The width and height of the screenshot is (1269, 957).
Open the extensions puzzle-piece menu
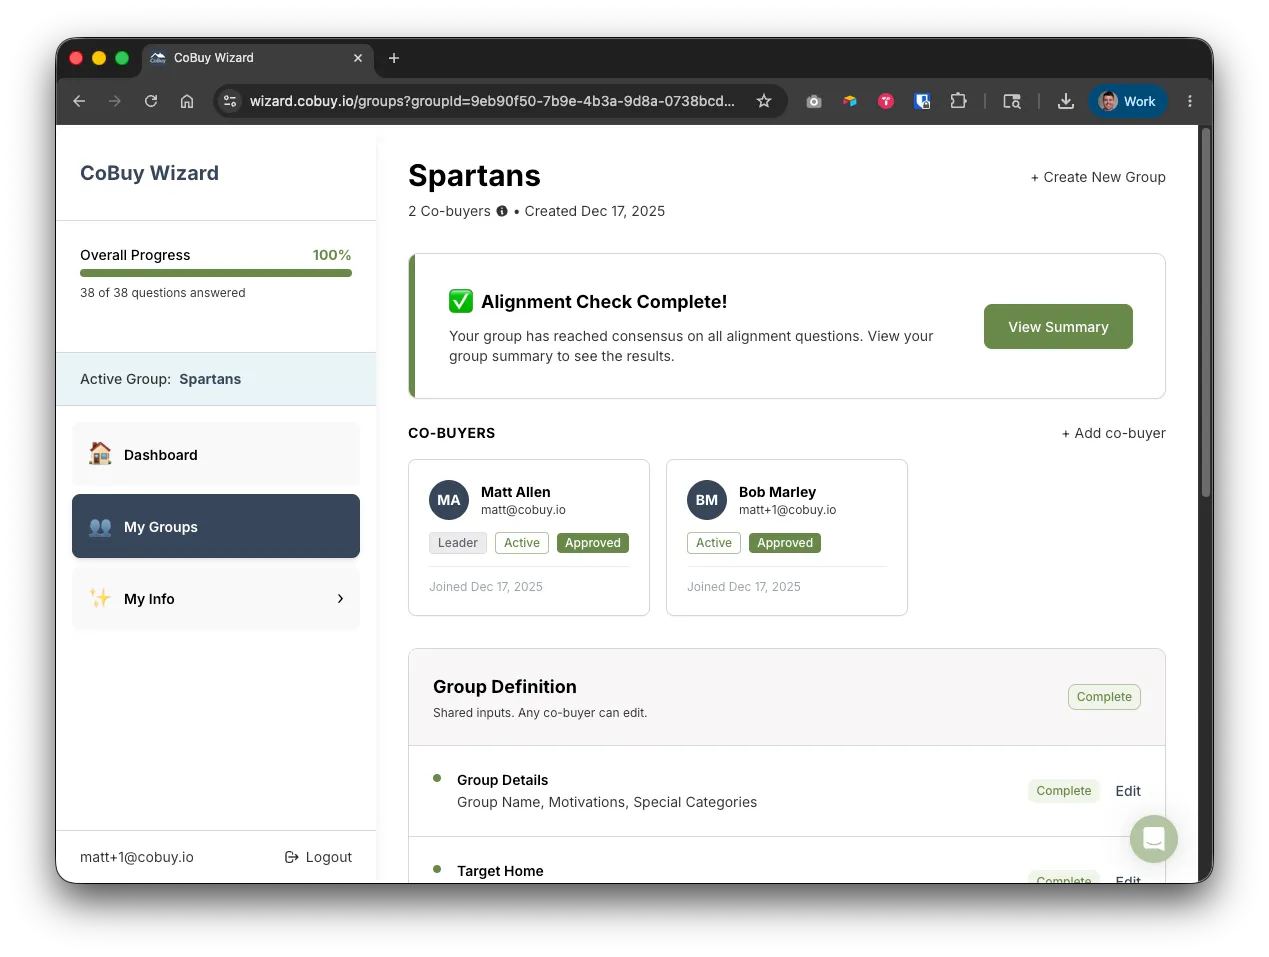(958, 101)
